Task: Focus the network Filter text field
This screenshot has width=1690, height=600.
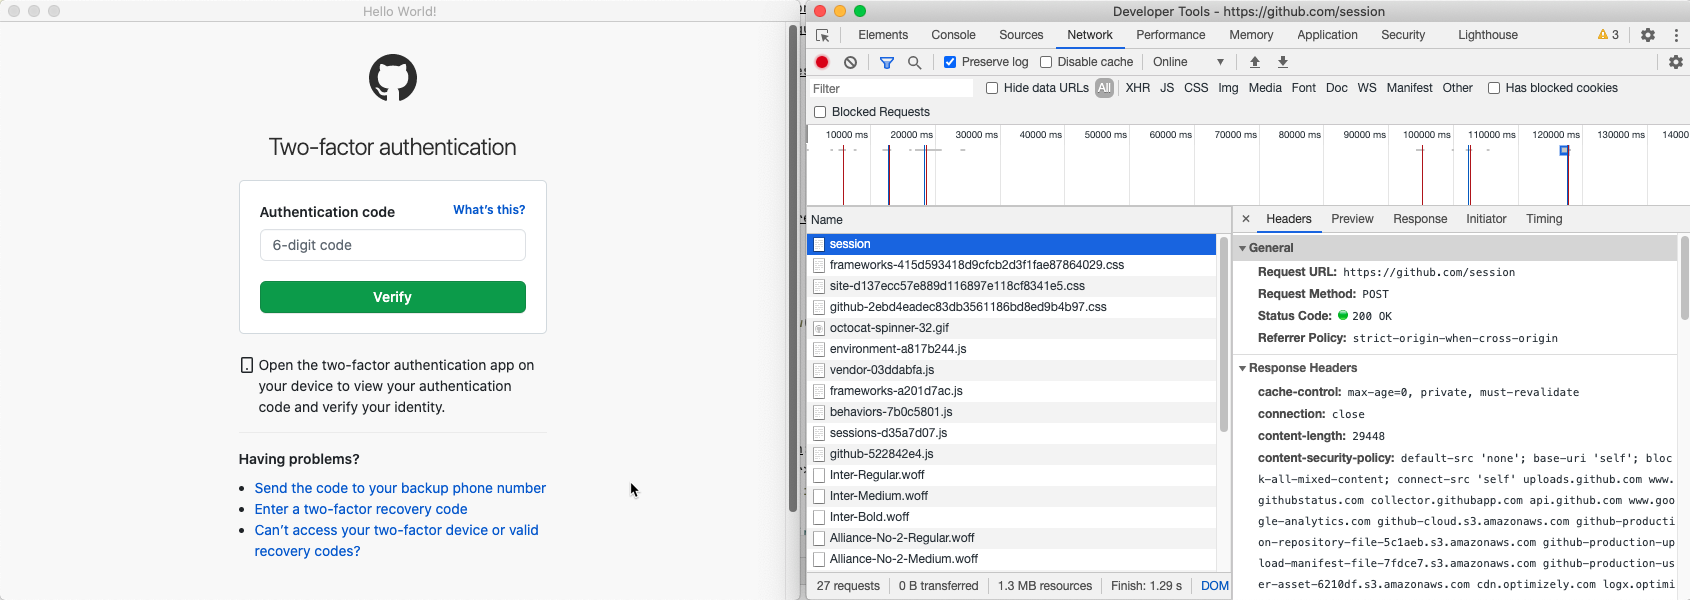Action: pos(892,88)
